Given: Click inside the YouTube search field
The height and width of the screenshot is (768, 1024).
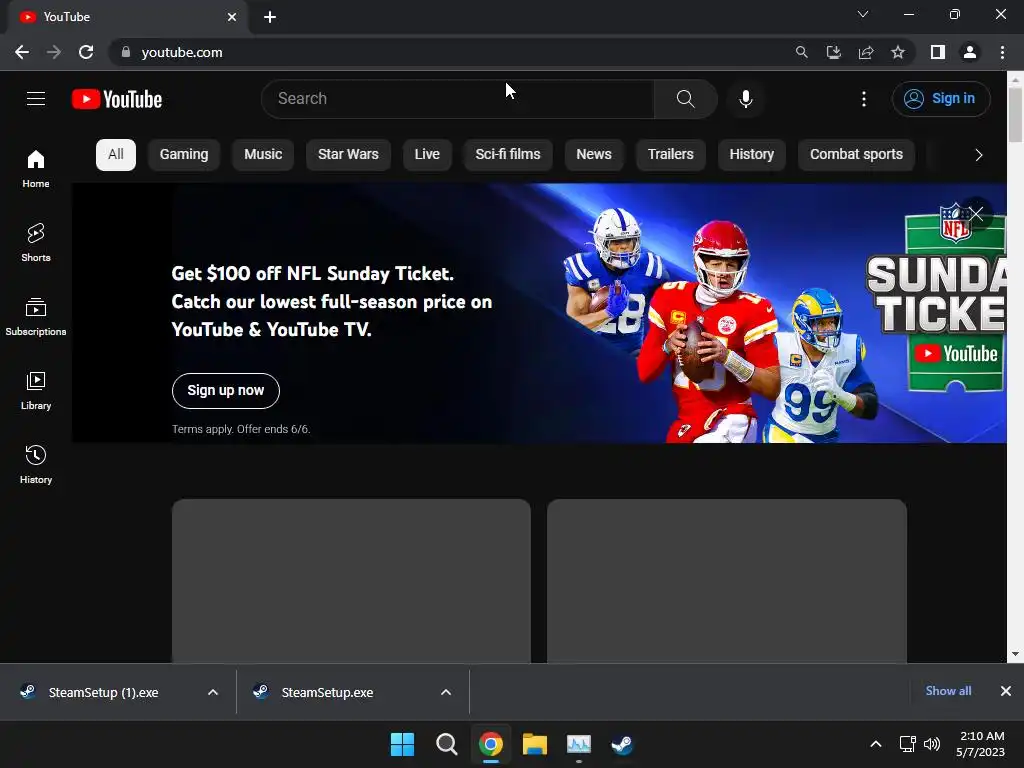Looking at the screenshot, I should click(x=457, y=99).
